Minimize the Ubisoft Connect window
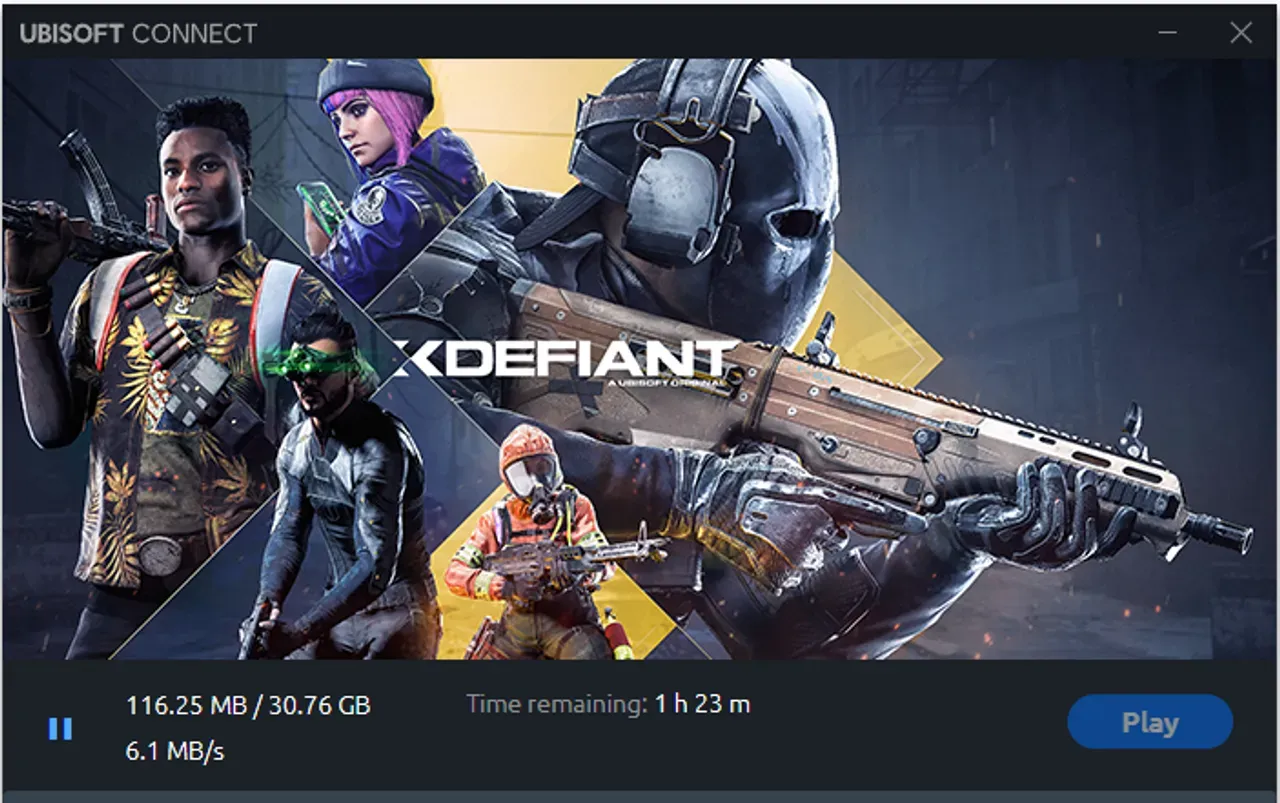1280x803 pixels. click(1167, 33)
